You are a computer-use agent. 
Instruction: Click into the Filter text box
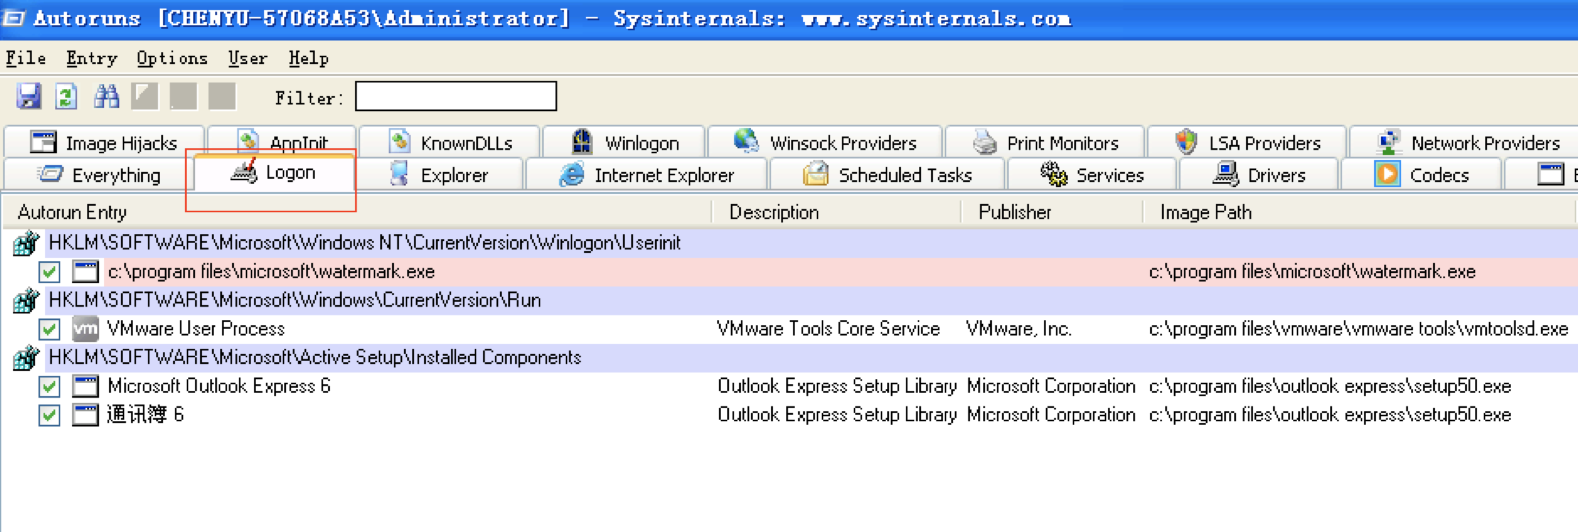(x=456, y=97)
